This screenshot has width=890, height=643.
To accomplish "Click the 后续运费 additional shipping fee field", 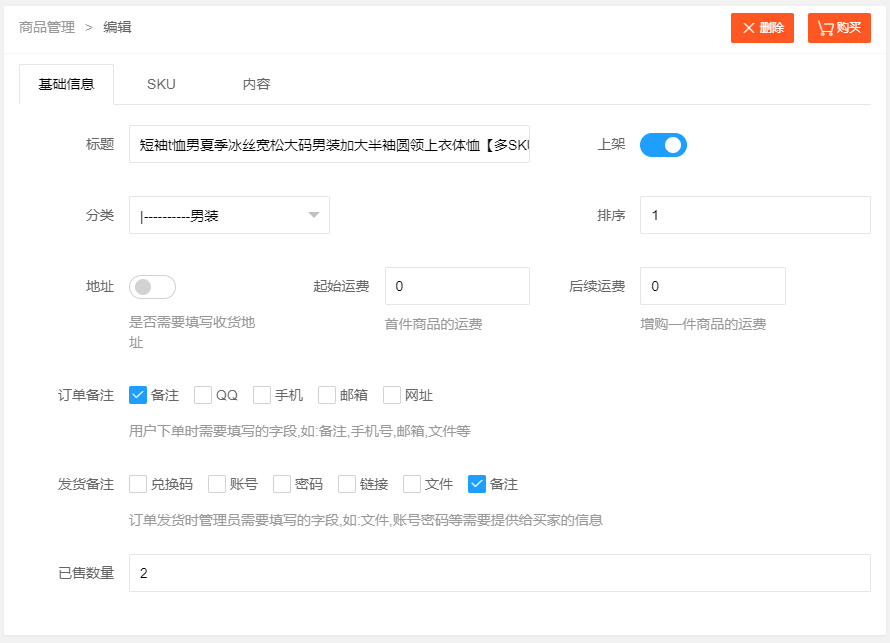I will click(x=712, y=286).
